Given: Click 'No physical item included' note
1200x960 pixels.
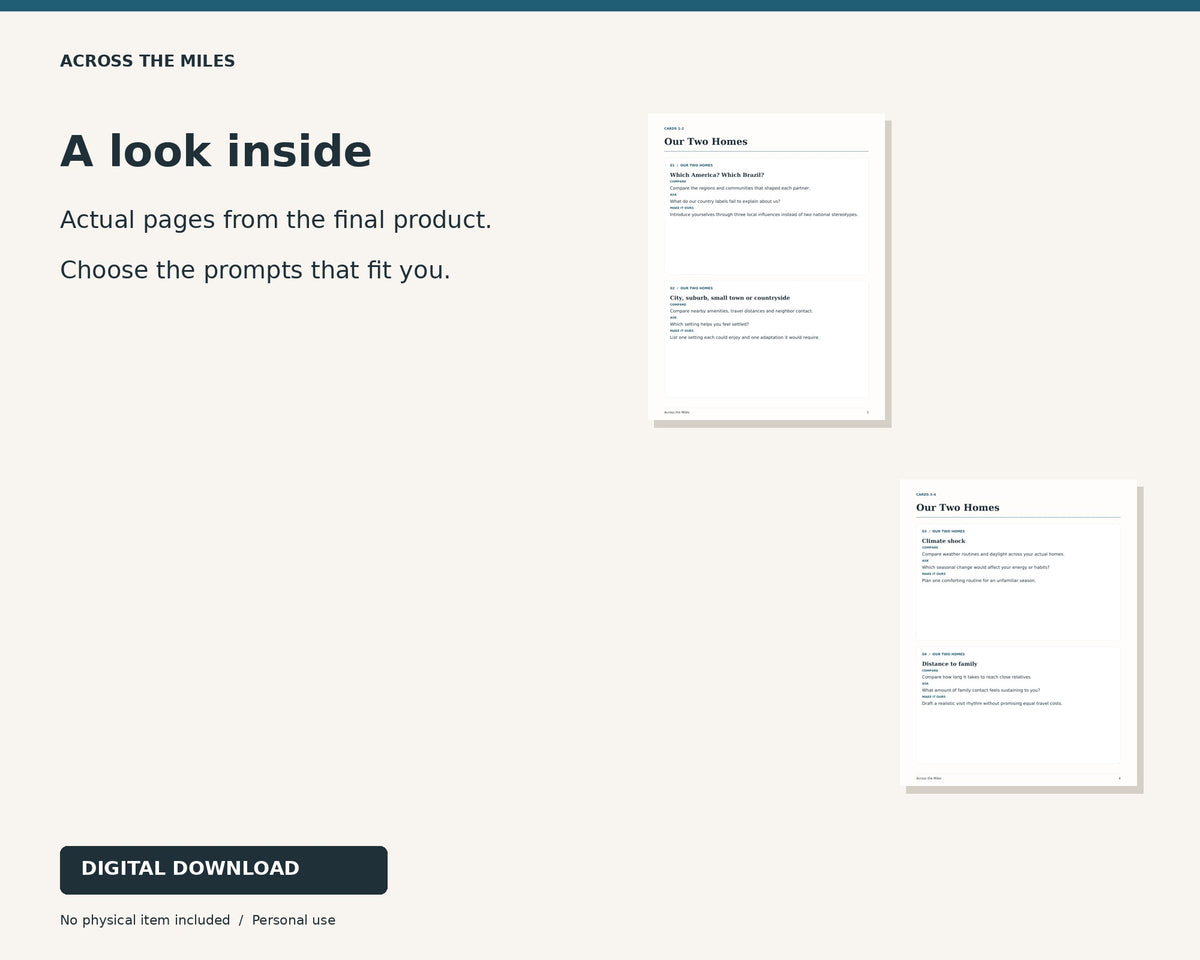Looking at the screenshot, I should coord(145,920).
